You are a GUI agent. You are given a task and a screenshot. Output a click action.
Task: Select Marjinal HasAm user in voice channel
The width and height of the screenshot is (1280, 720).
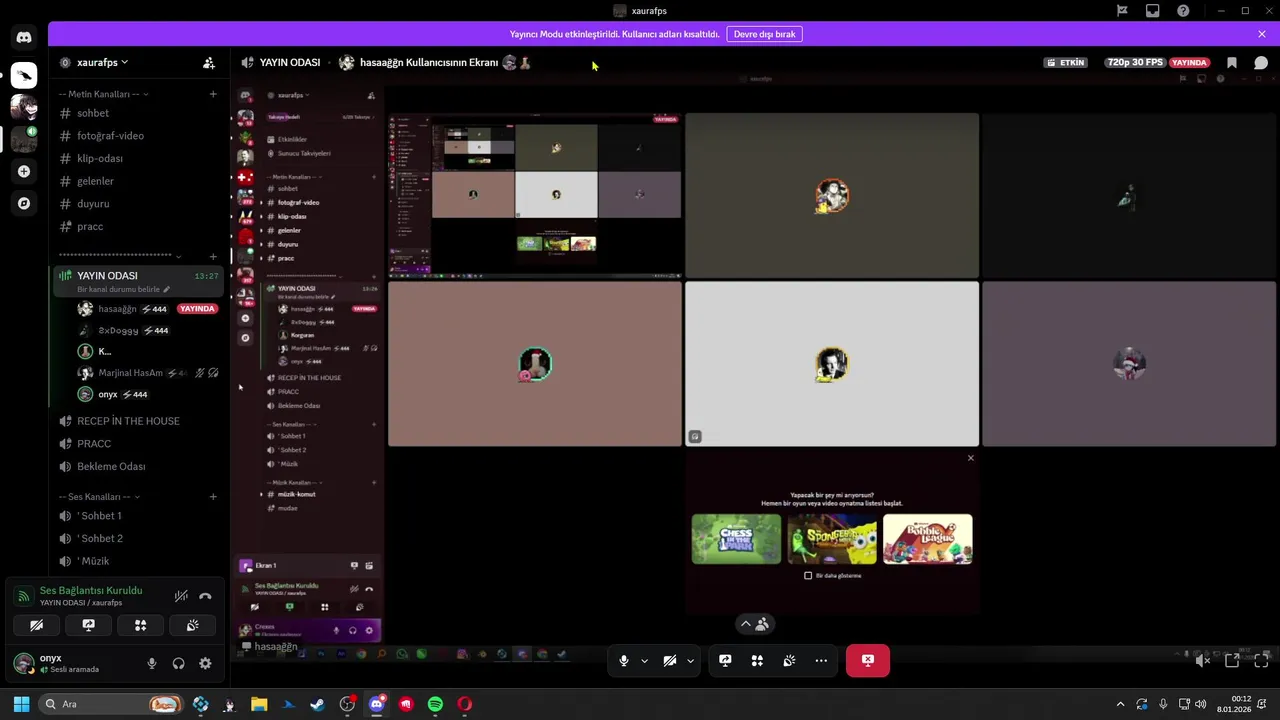point(146,373)
